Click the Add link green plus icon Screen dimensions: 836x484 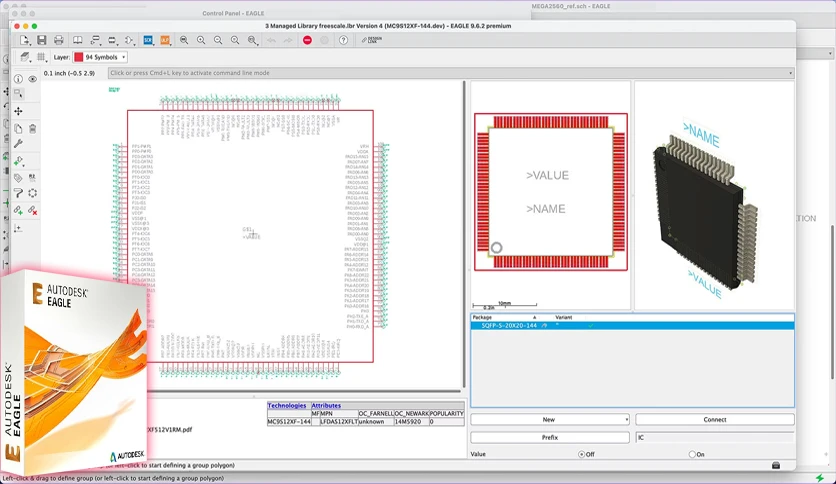[18, 211]
